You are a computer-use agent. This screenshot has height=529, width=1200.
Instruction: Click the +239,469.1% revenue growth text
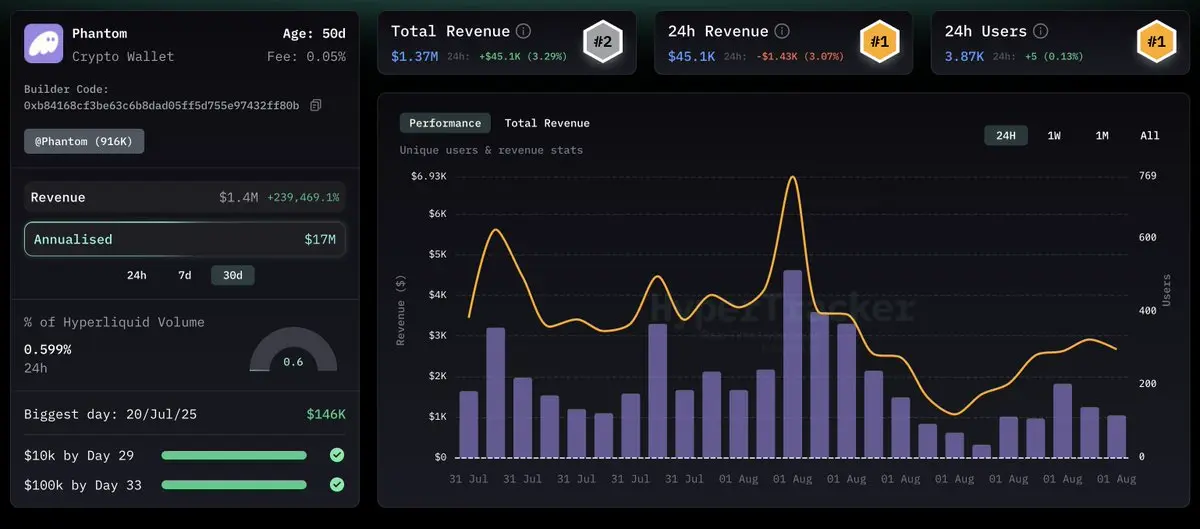[303, 198]
